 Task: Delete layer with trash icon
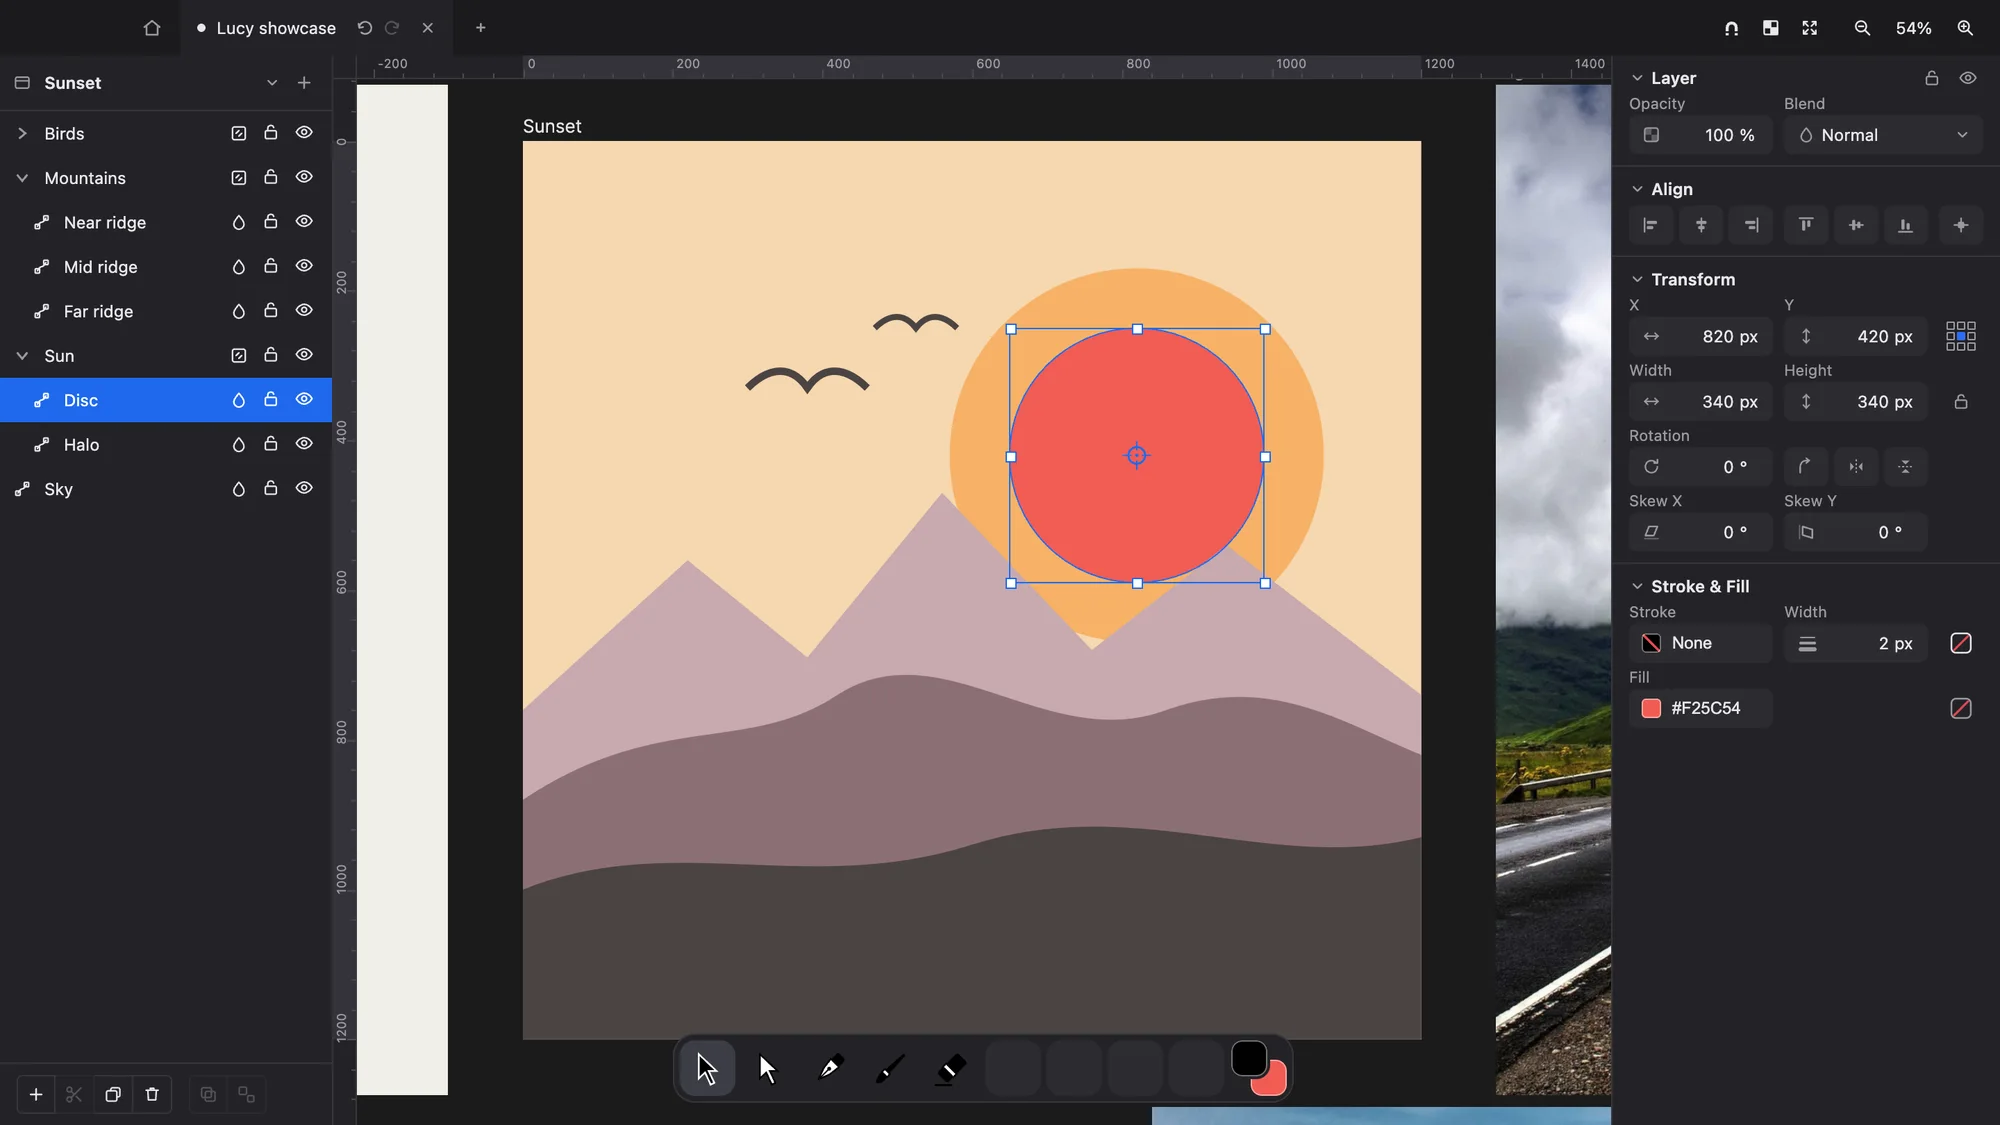[x=152, y=1094]
